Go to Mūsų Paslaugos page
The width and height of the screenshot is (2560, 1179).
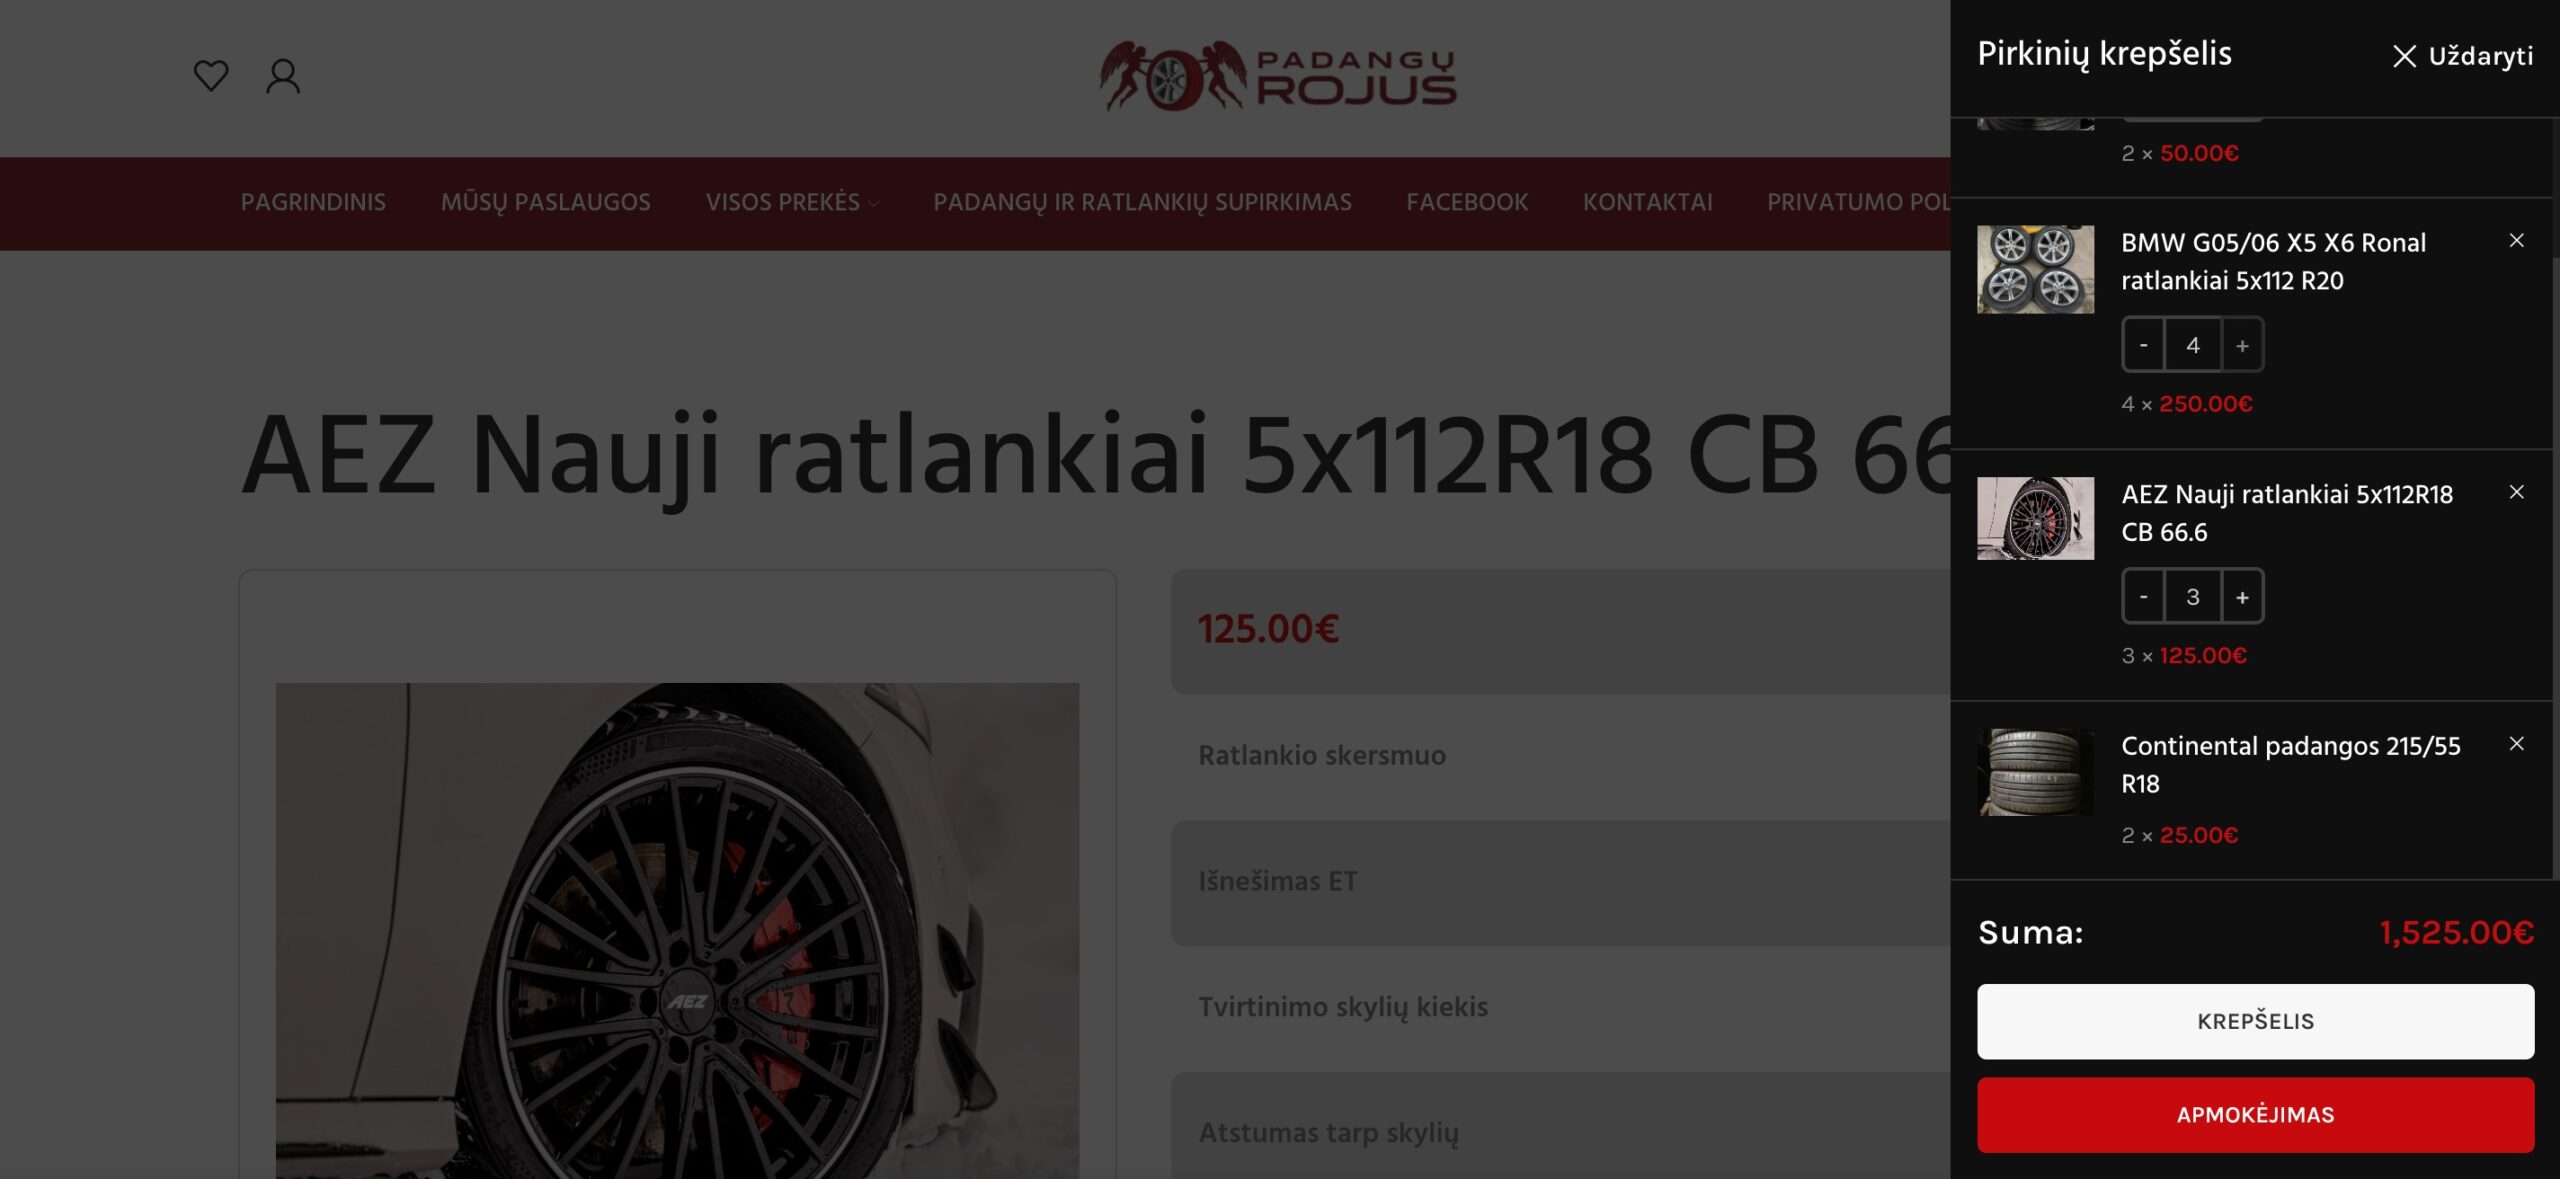(x=546, y=203)
